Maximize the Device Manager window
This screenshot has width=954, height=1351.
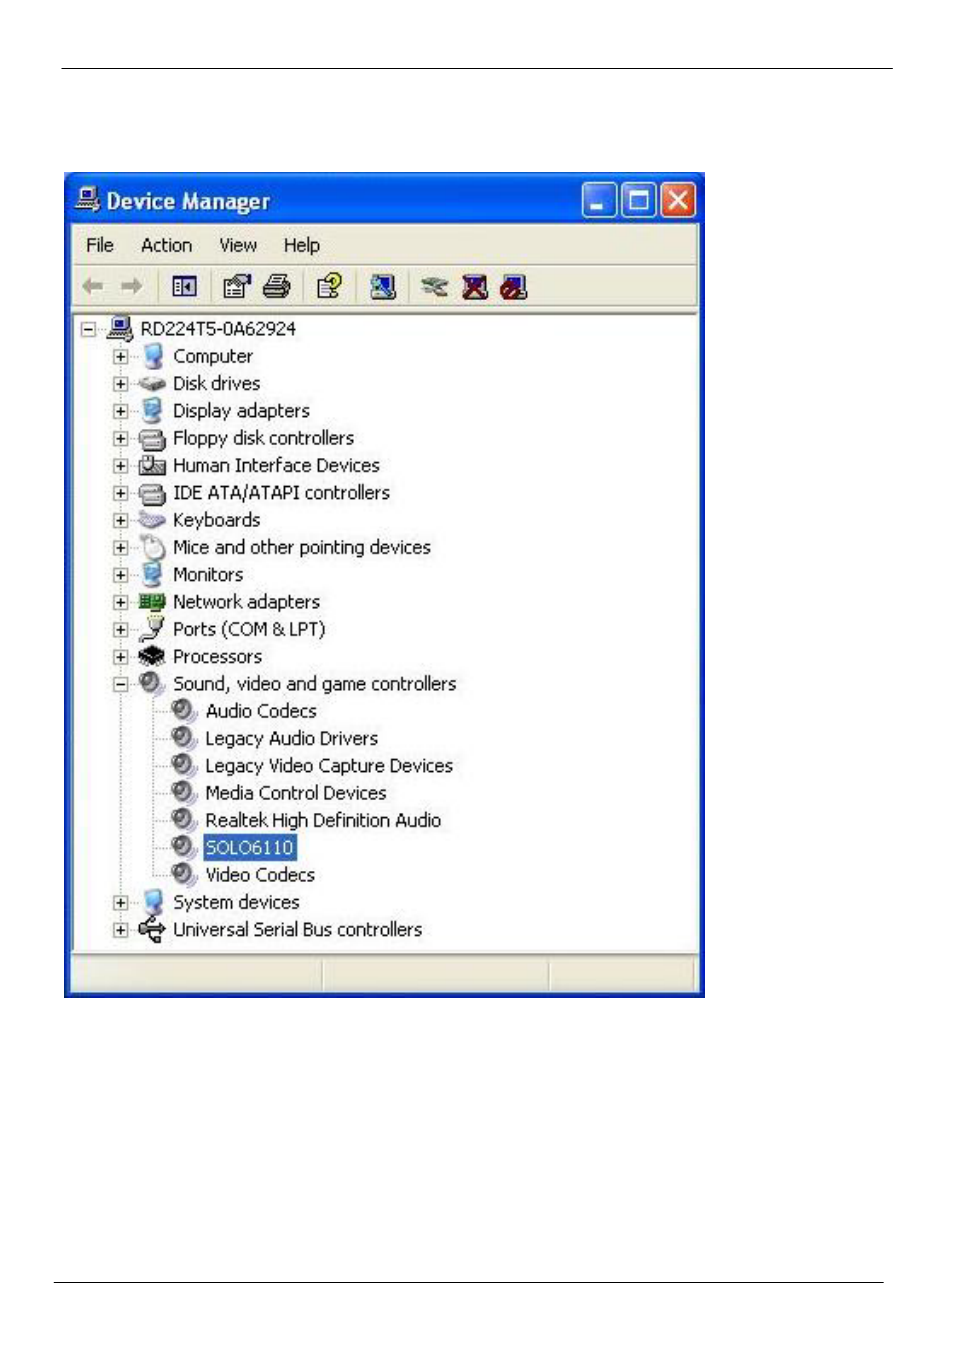[x=638, y=201]
